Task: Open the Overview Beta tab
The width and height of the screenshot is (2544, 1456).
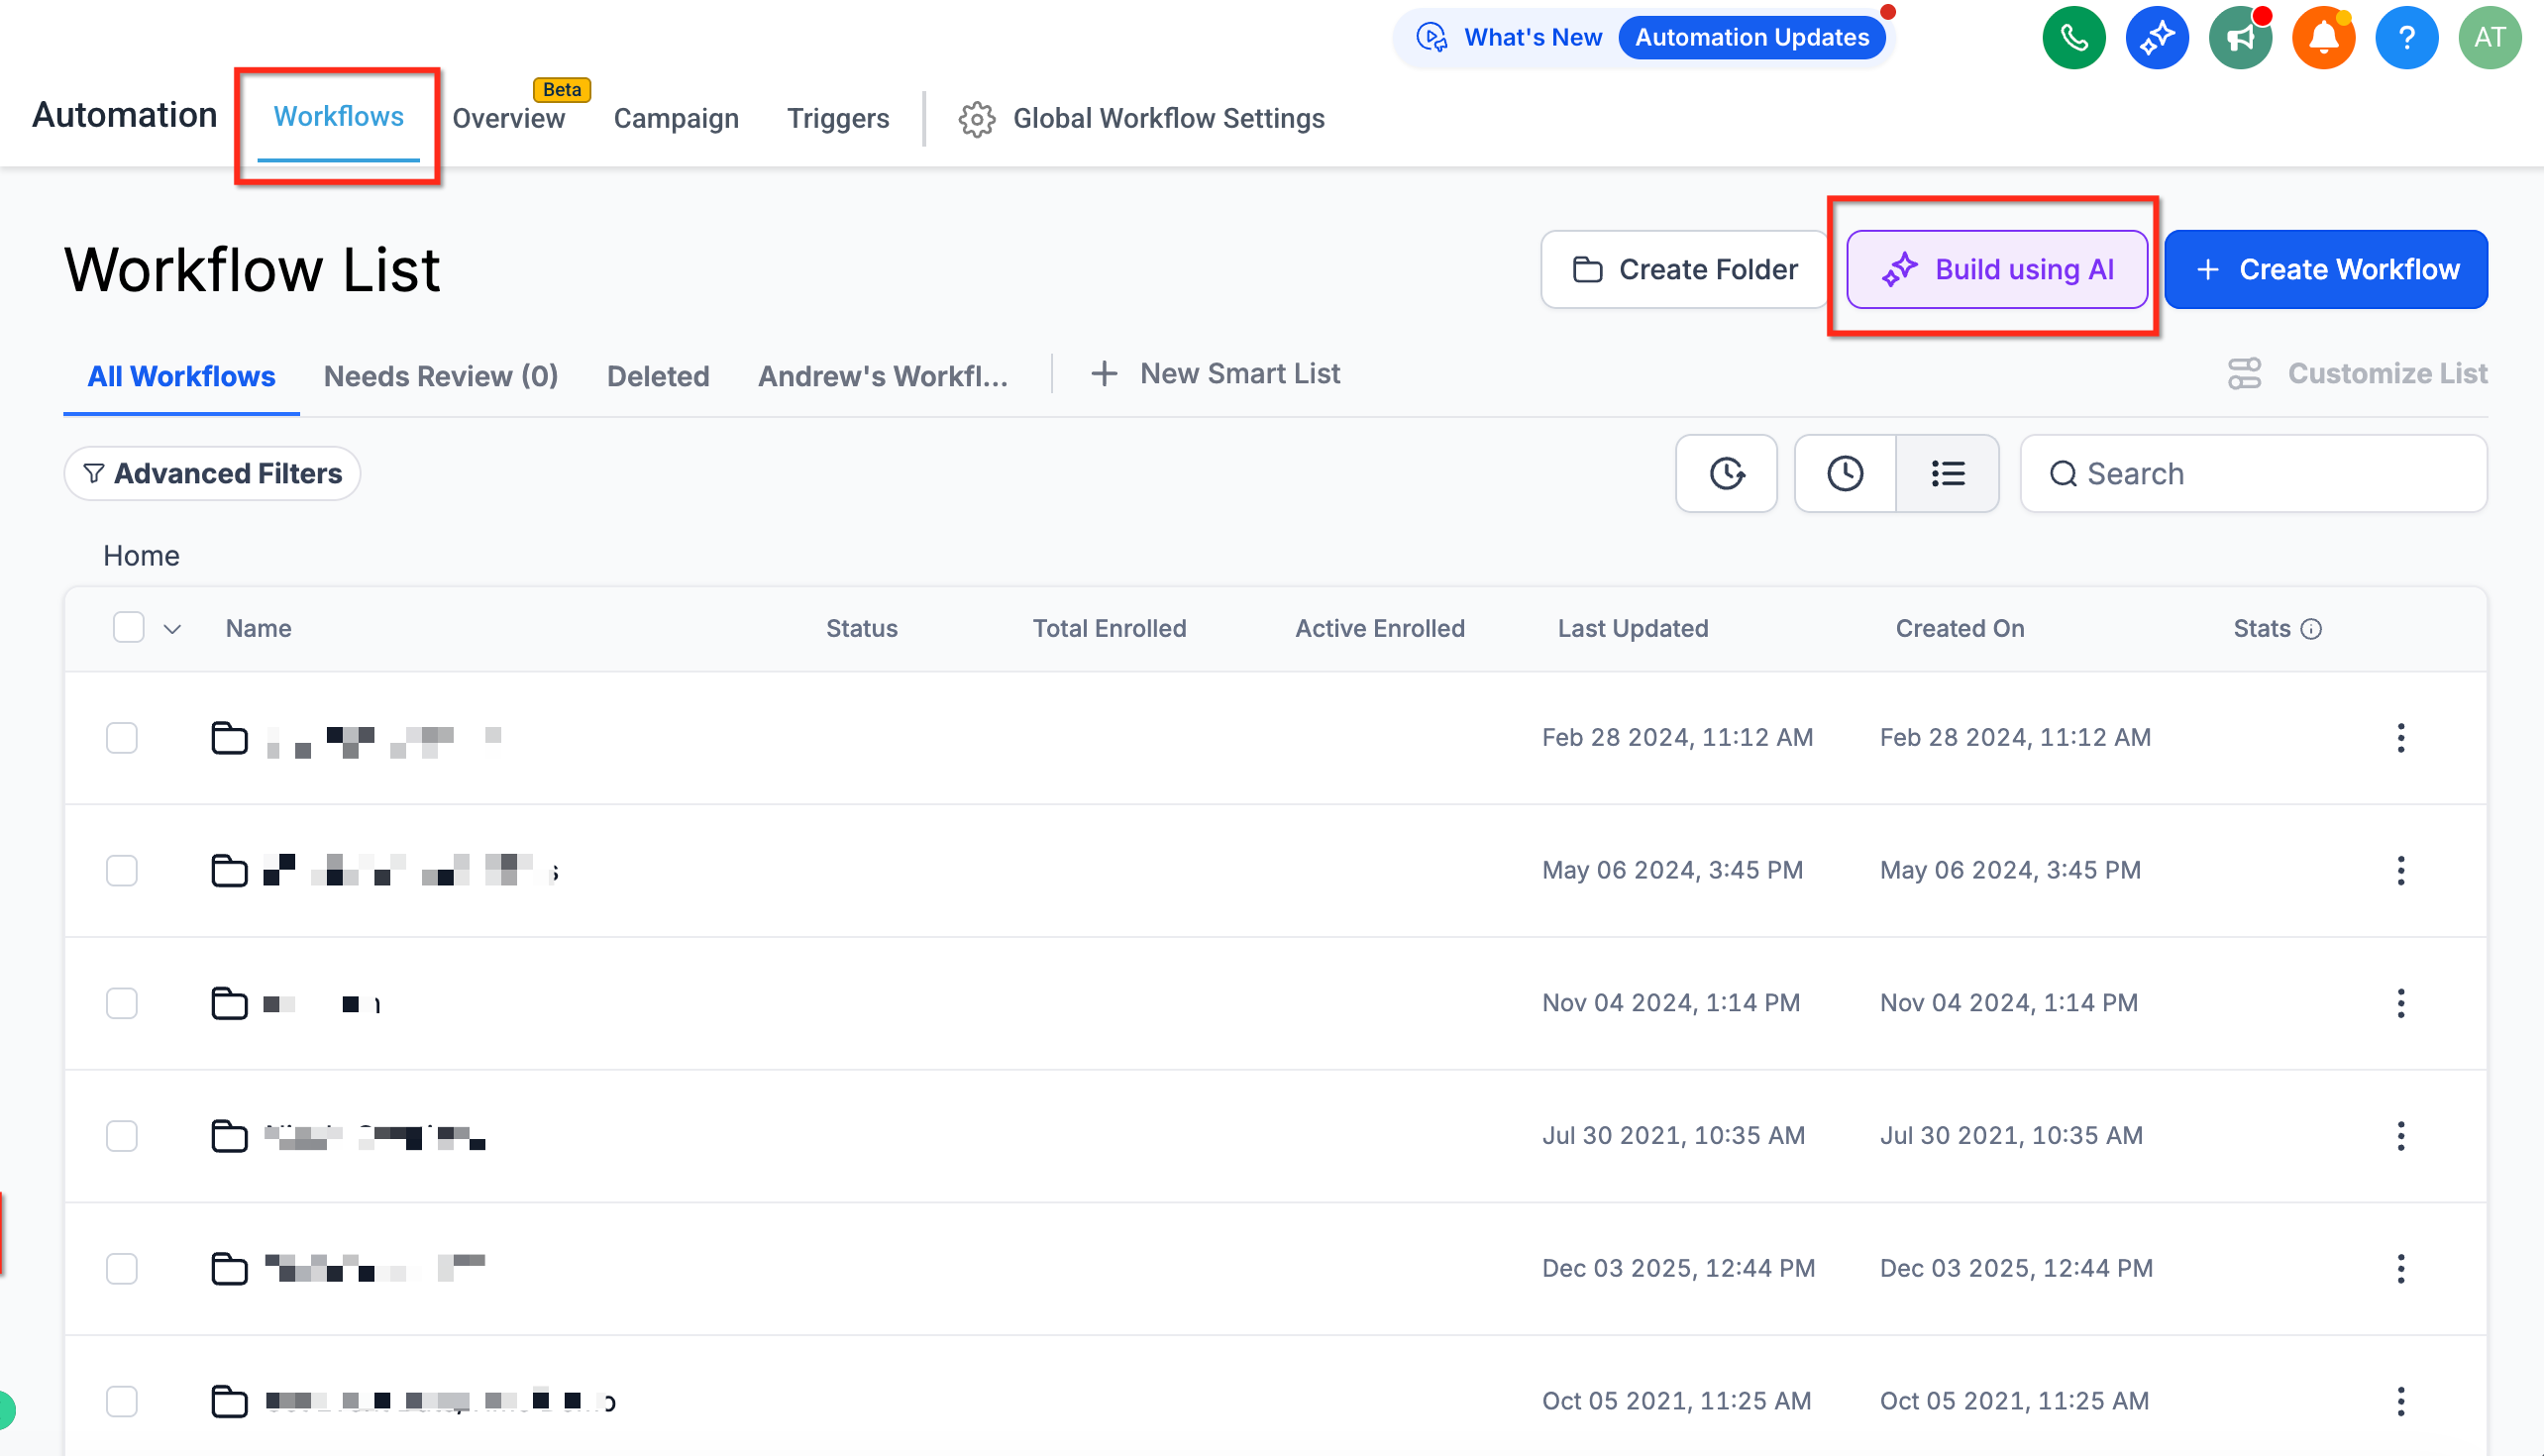Action: [x=508, y=119]
